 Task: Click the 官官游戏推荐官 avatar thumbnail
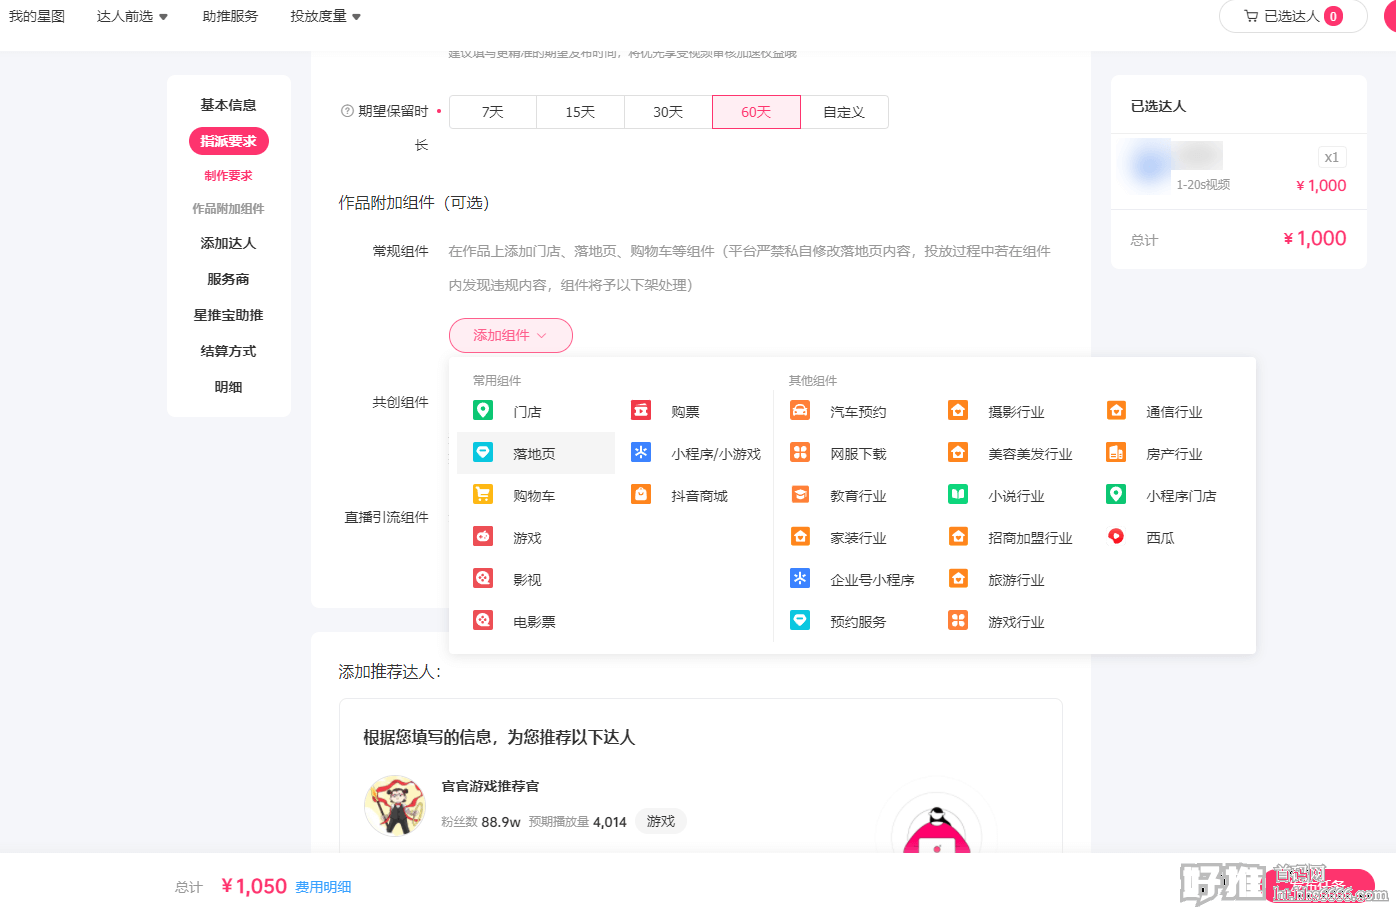click(x=395, y=805)
